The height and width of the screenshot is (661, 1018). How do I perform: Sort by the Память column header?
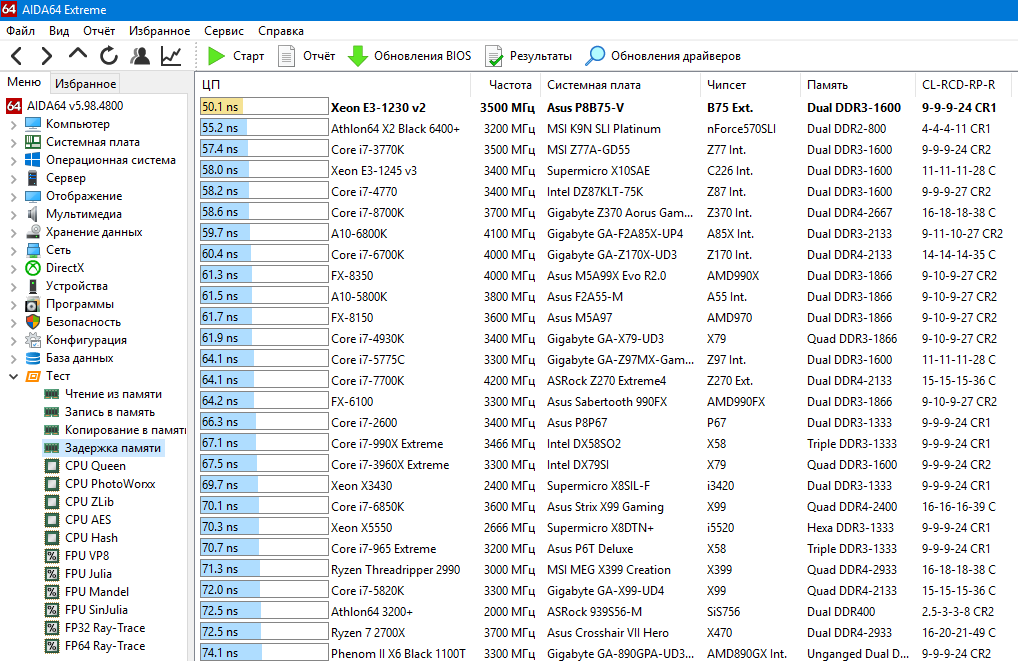pyautogui.click(x=857, y=84)
